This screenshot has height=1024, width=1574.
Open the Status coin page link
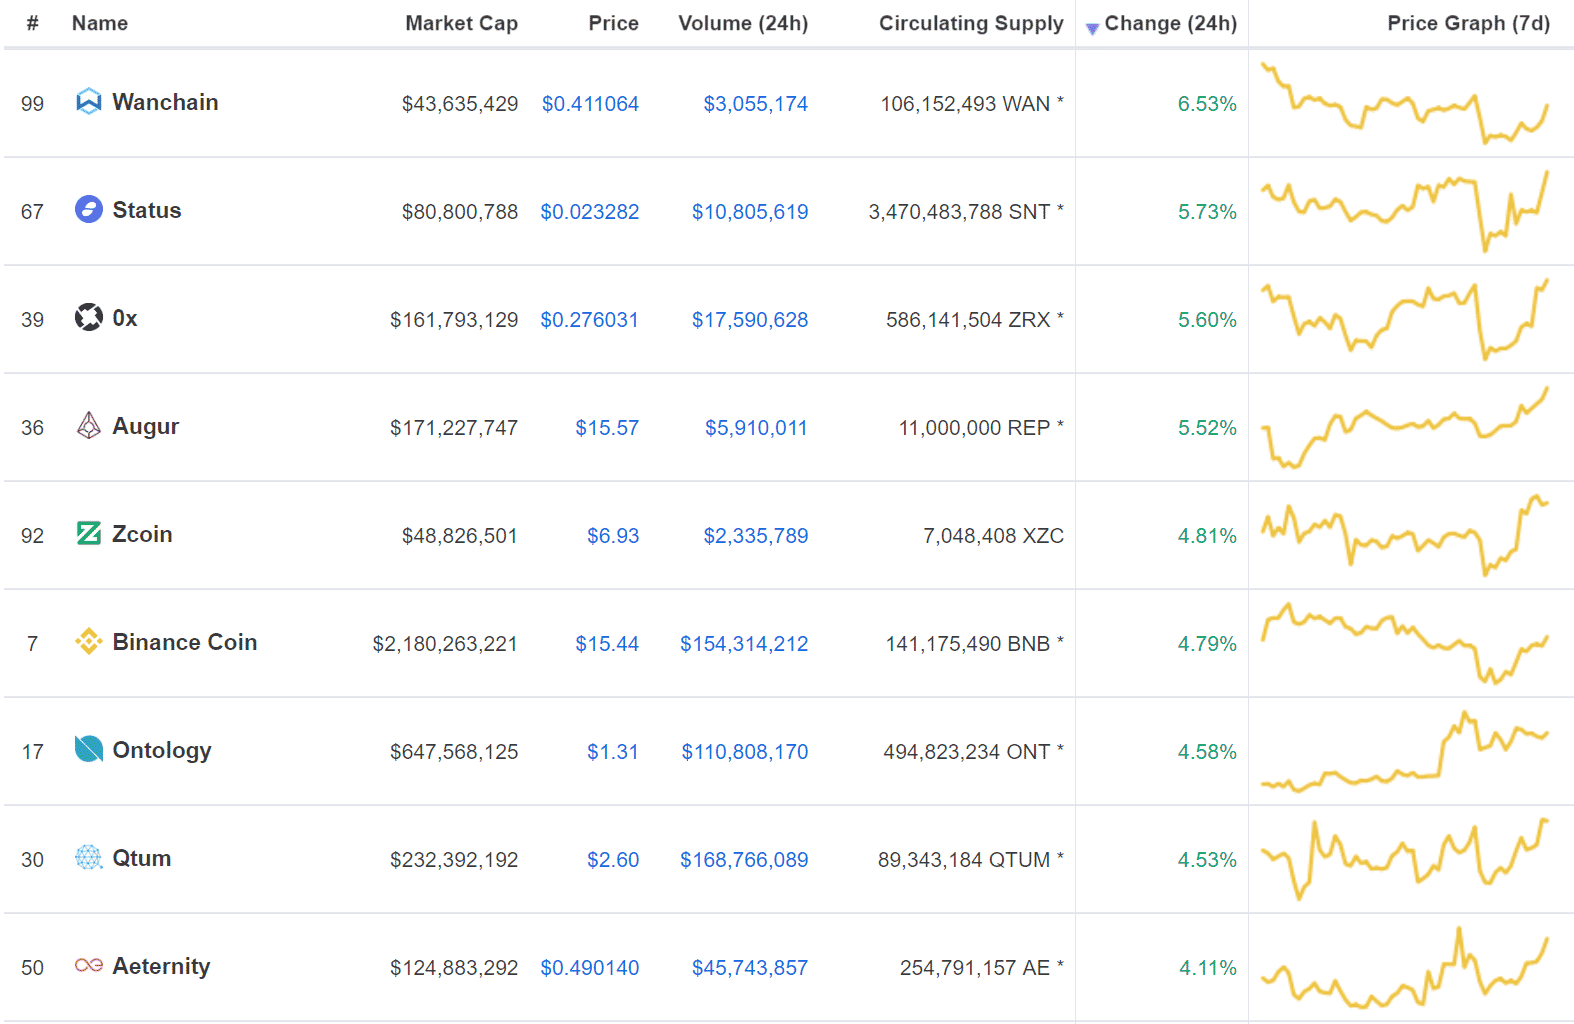(147, 210)
